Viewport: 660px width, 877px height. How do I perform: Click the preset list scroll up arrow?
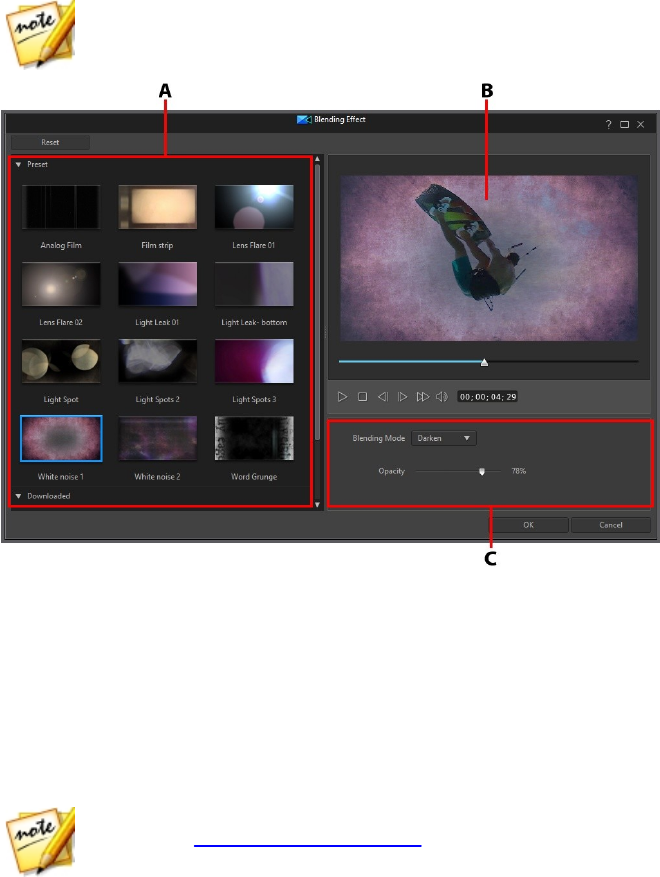point(318,159)
